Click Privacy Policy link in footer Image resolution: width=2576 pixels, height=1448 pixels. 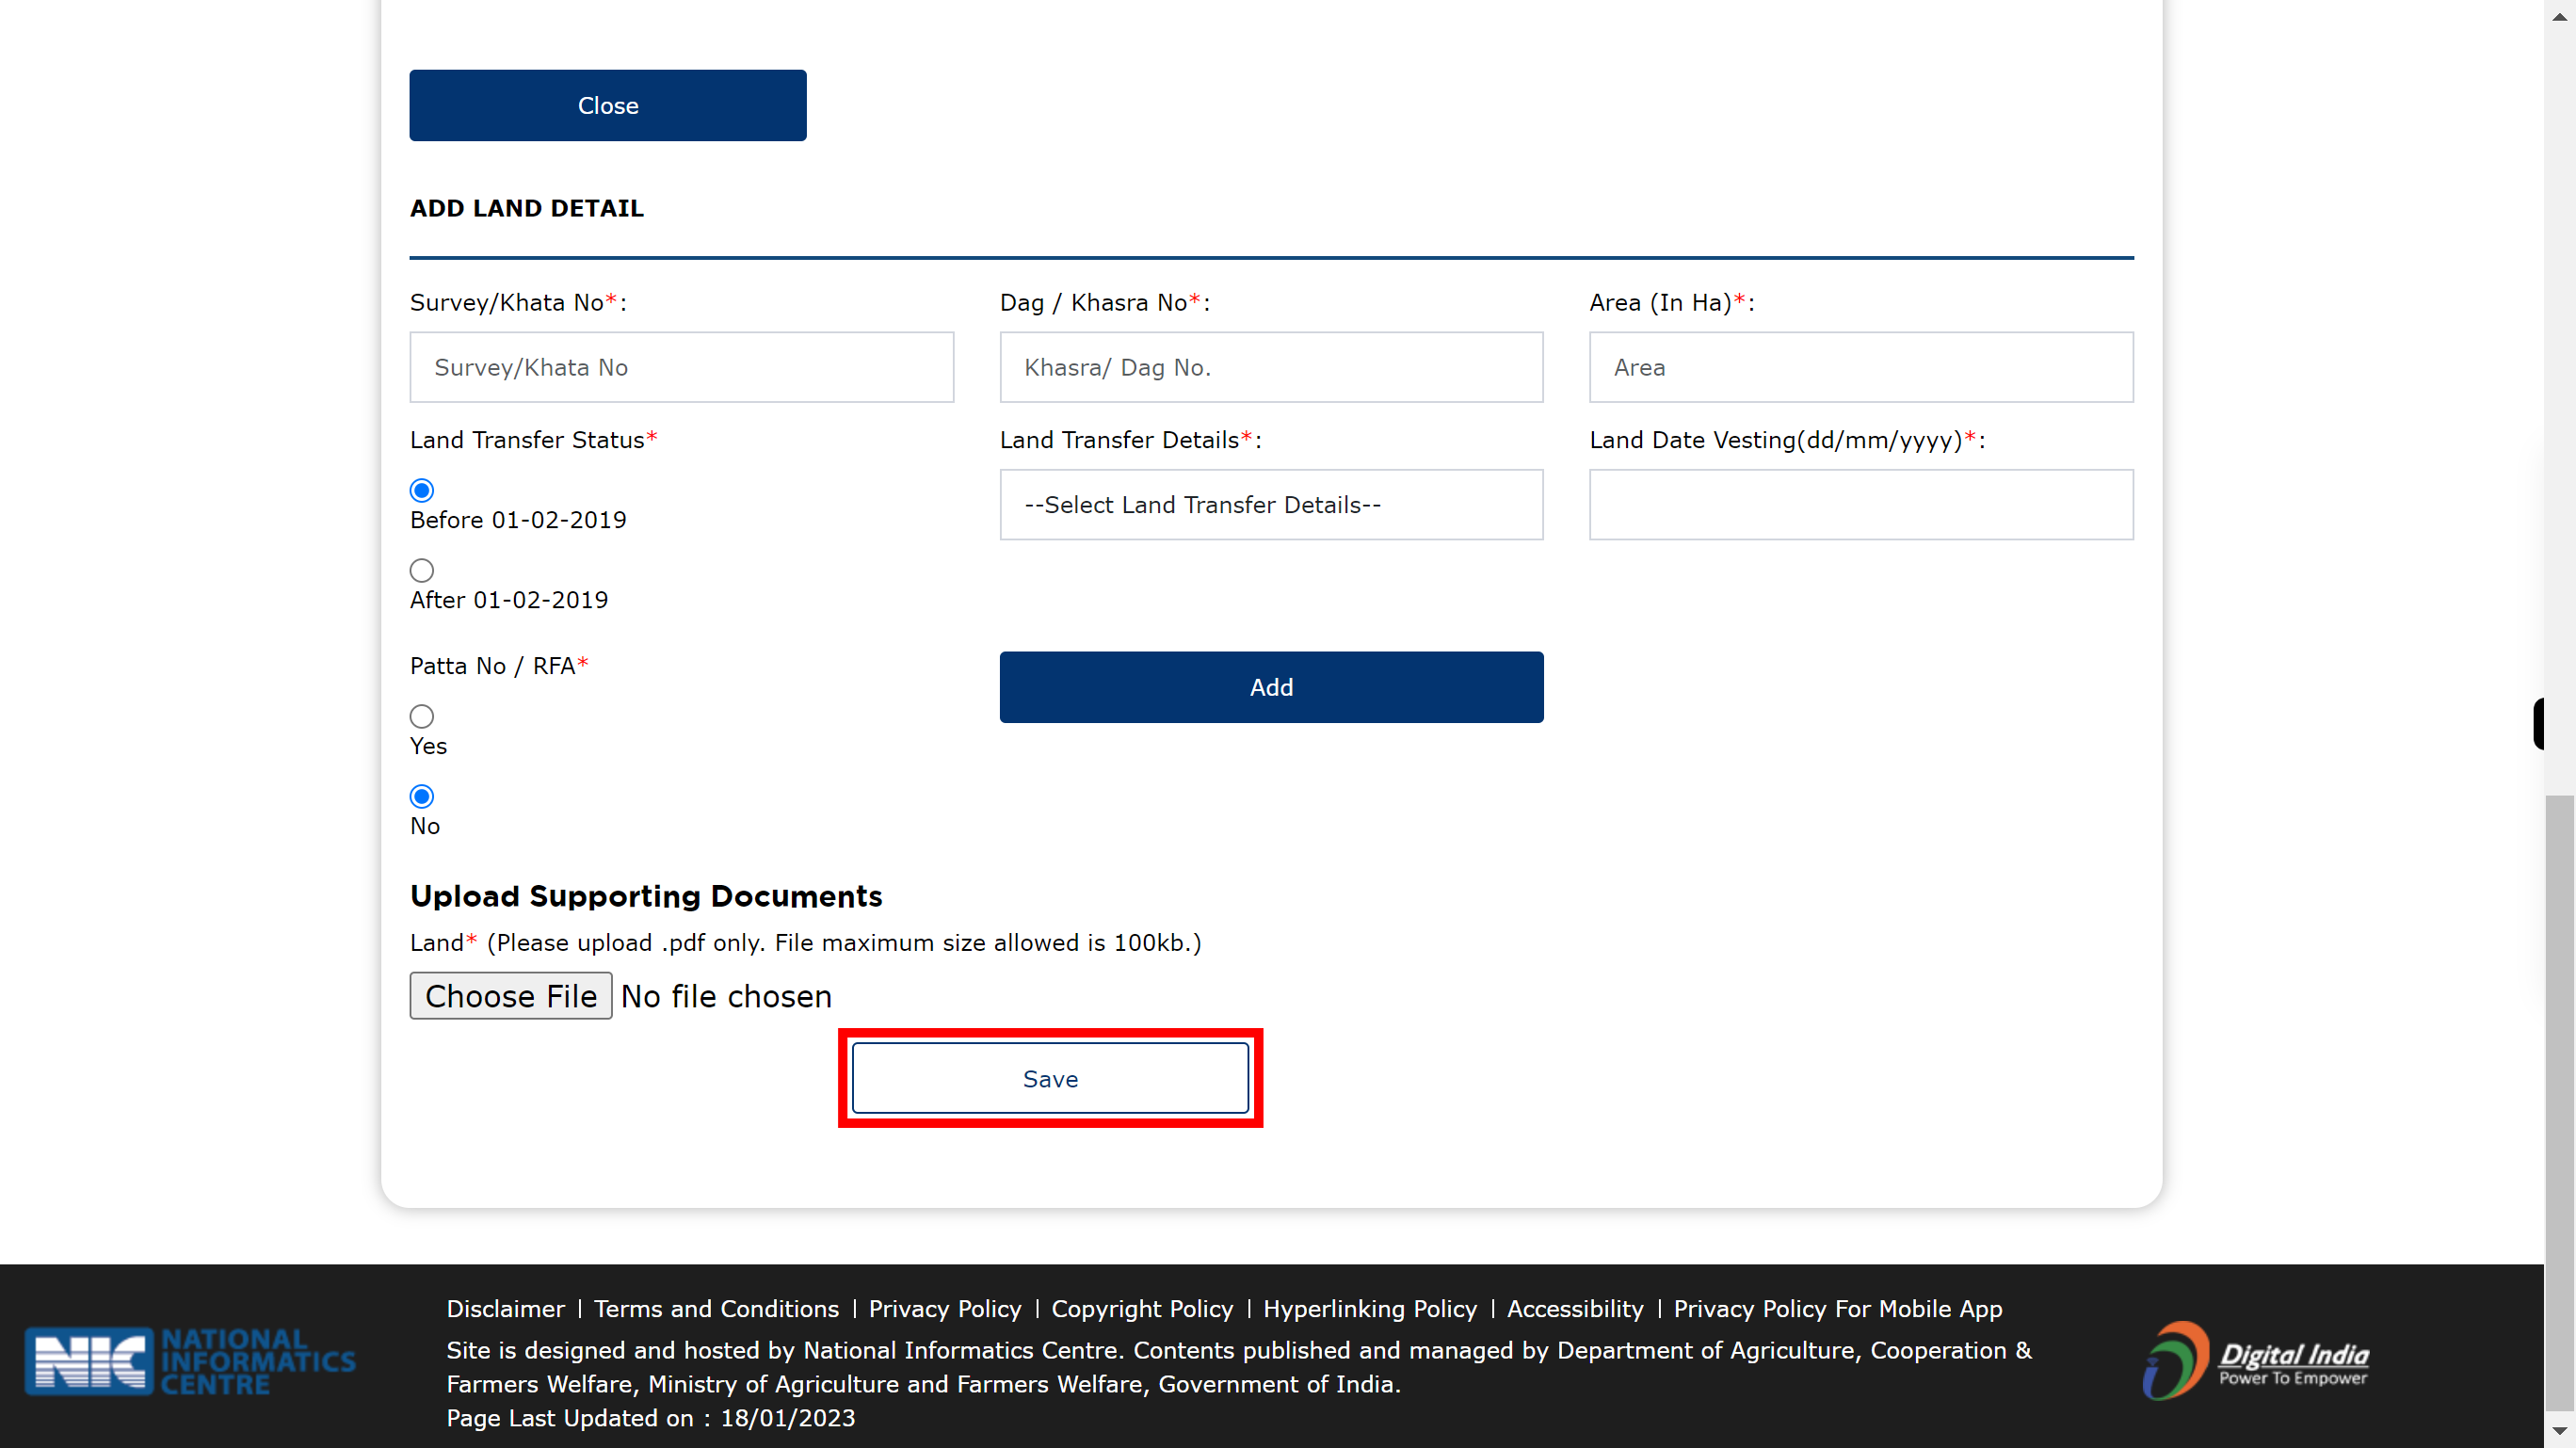point(944,1308)
